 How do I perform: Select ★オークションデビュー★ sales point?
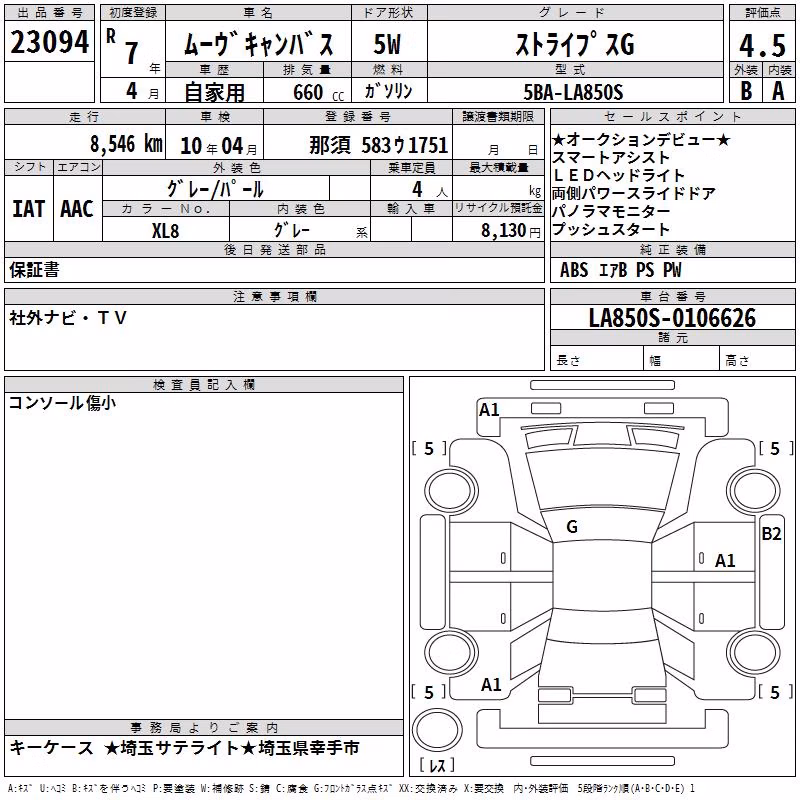[x=641, y=139]
